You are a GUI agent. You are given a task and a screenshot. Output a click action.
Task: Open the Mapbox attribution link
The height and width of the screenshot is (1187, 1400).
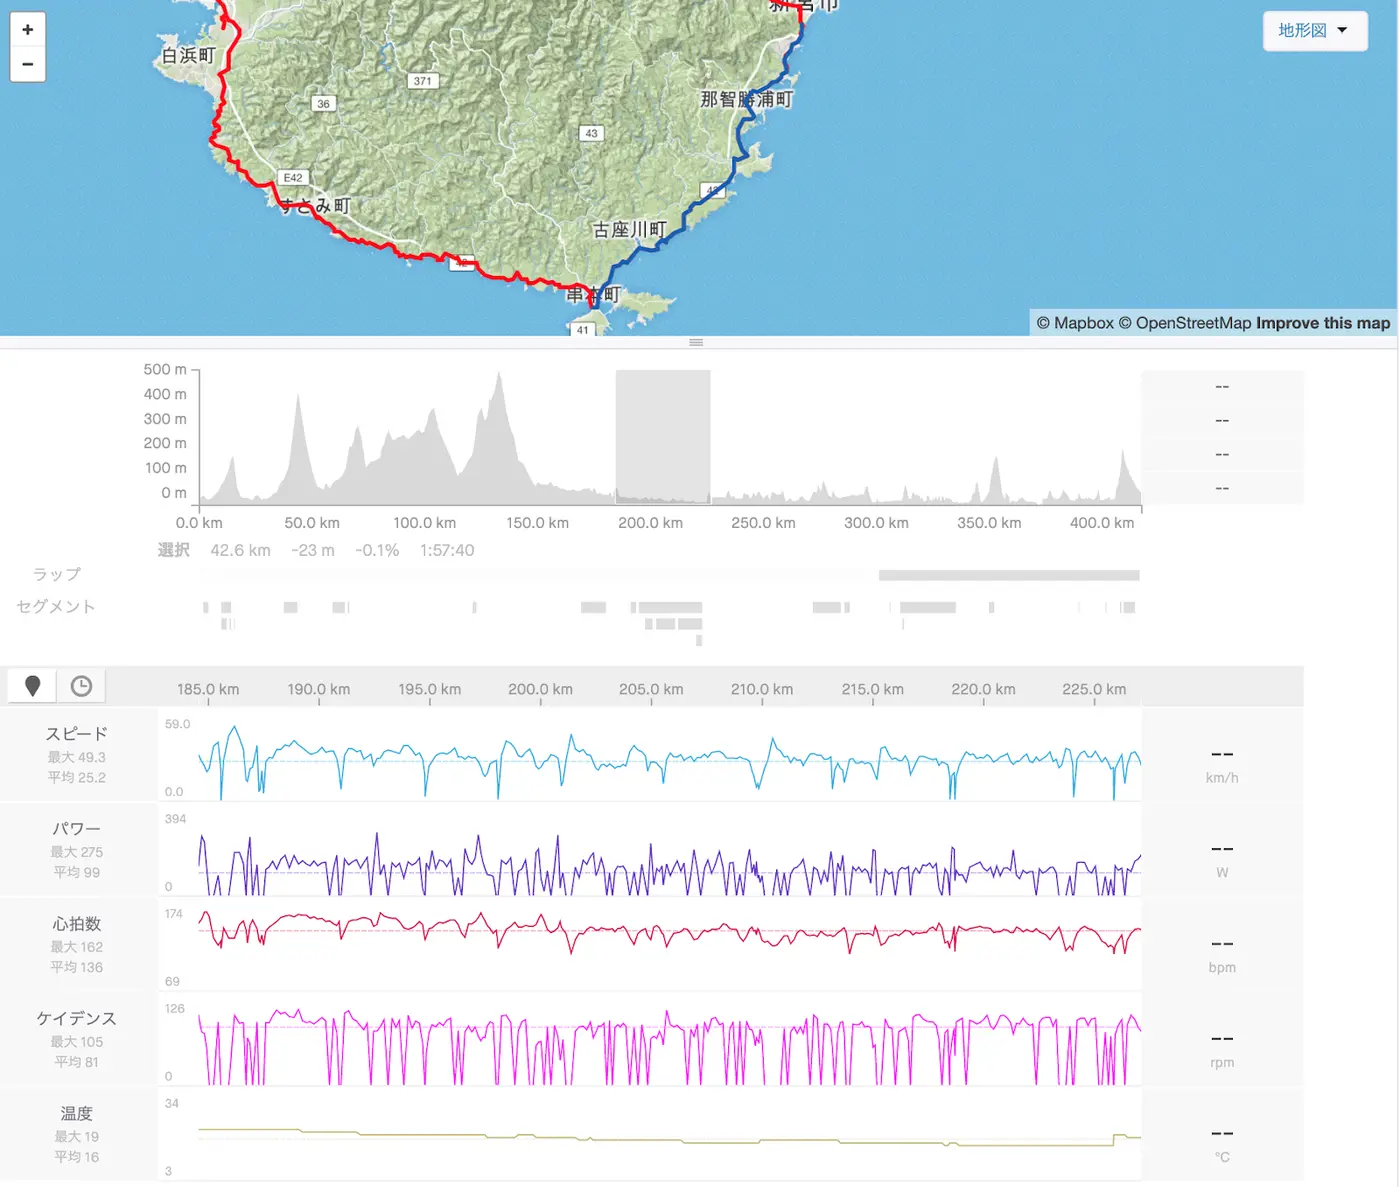[x=1074, y=323]
